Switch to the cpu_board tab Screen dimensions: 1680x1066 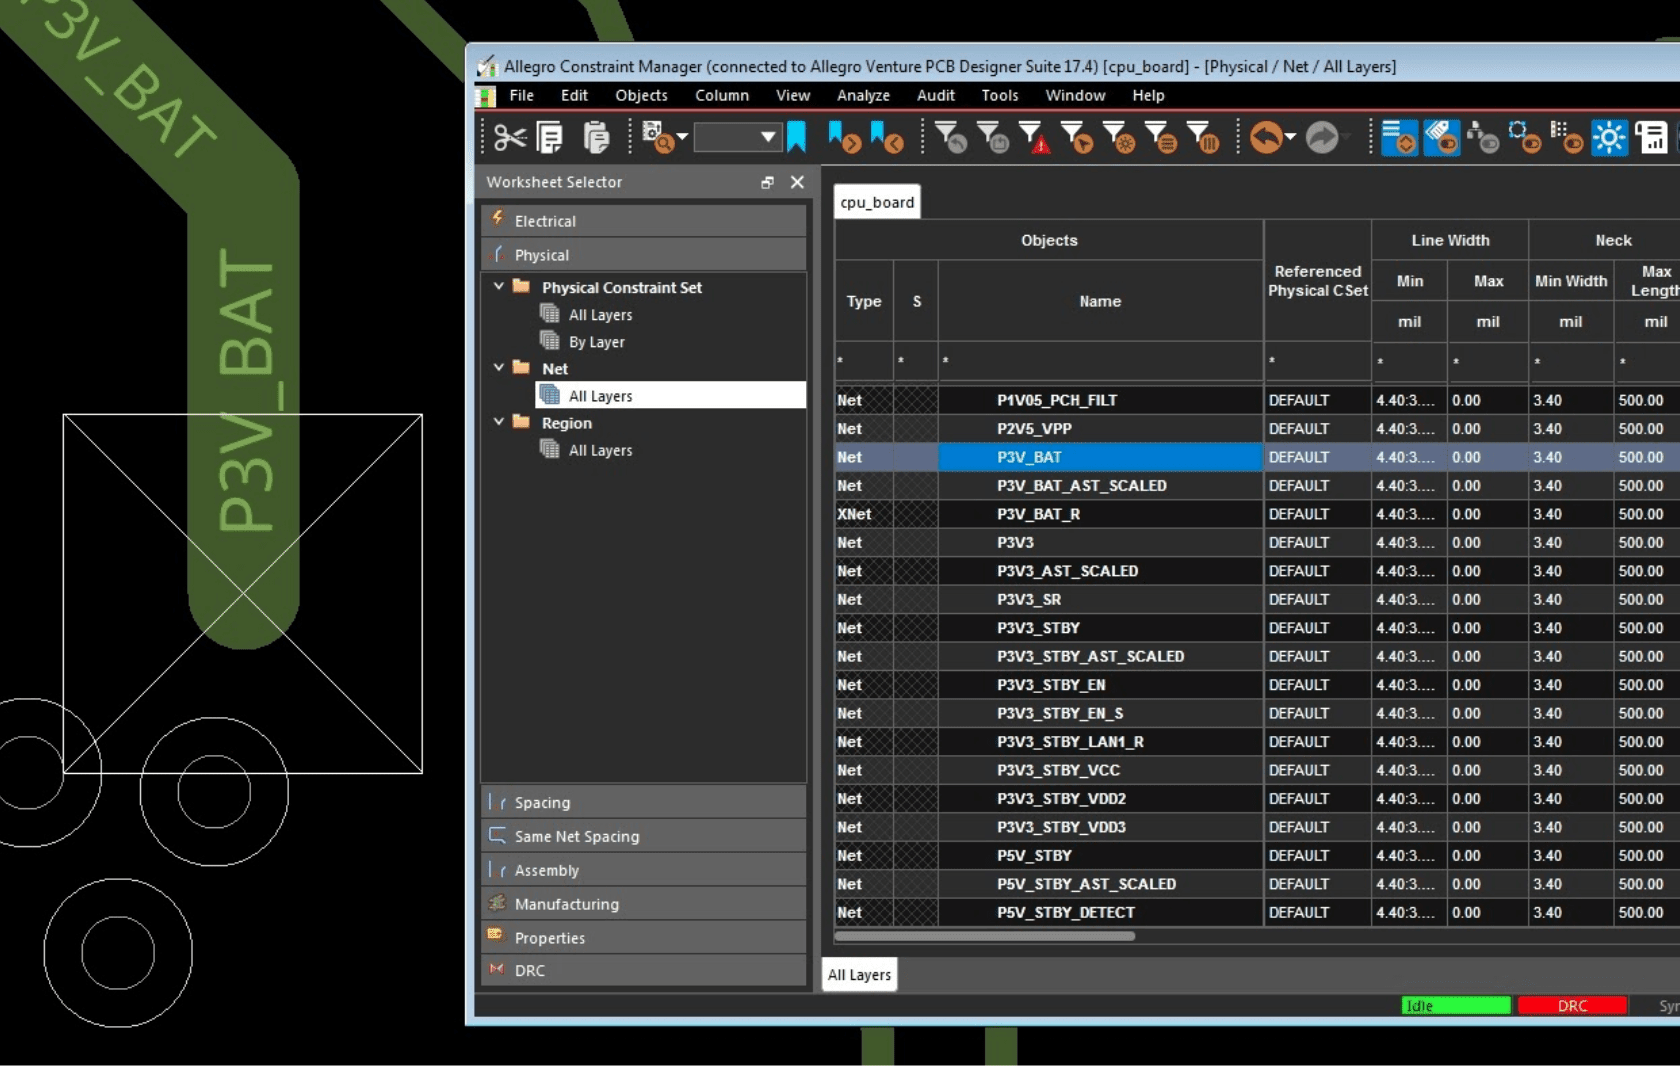pos(877,202)
